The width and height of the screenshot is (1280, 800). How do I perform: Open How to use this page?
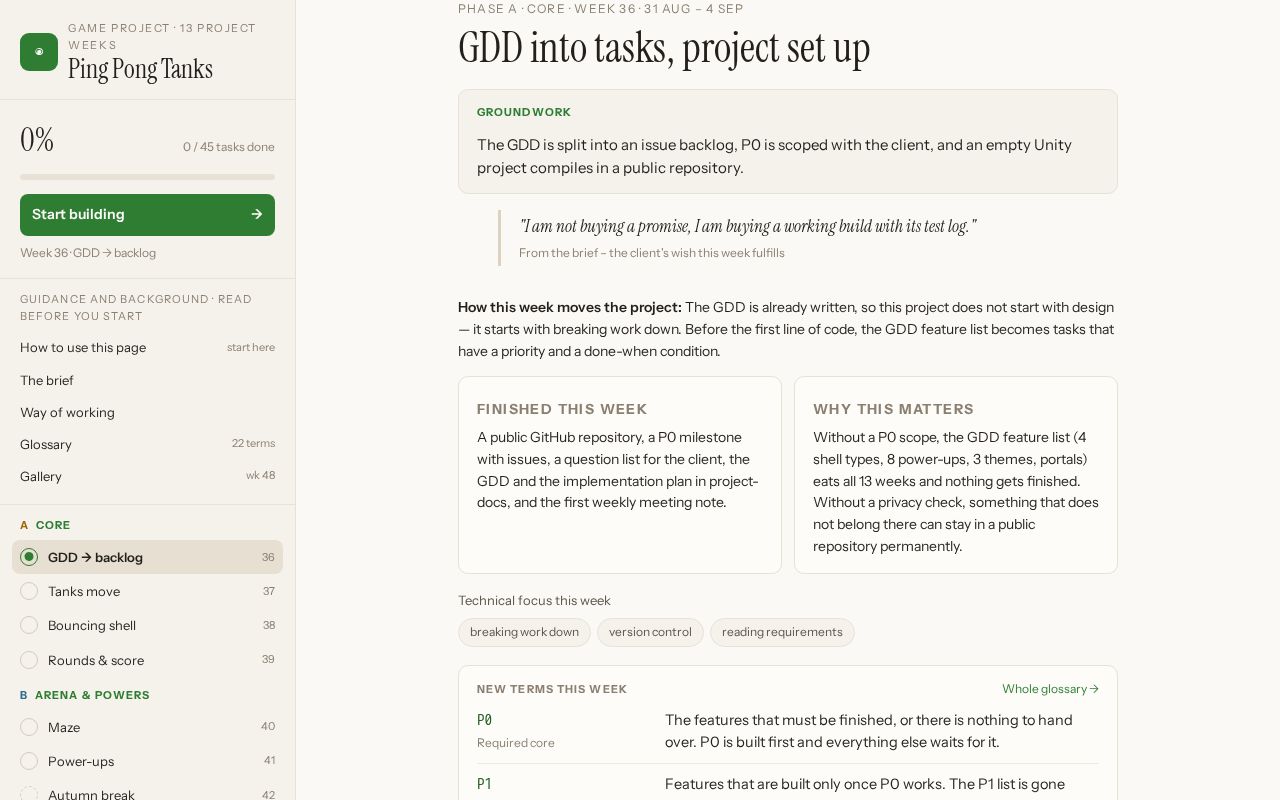tap(147, 348)
